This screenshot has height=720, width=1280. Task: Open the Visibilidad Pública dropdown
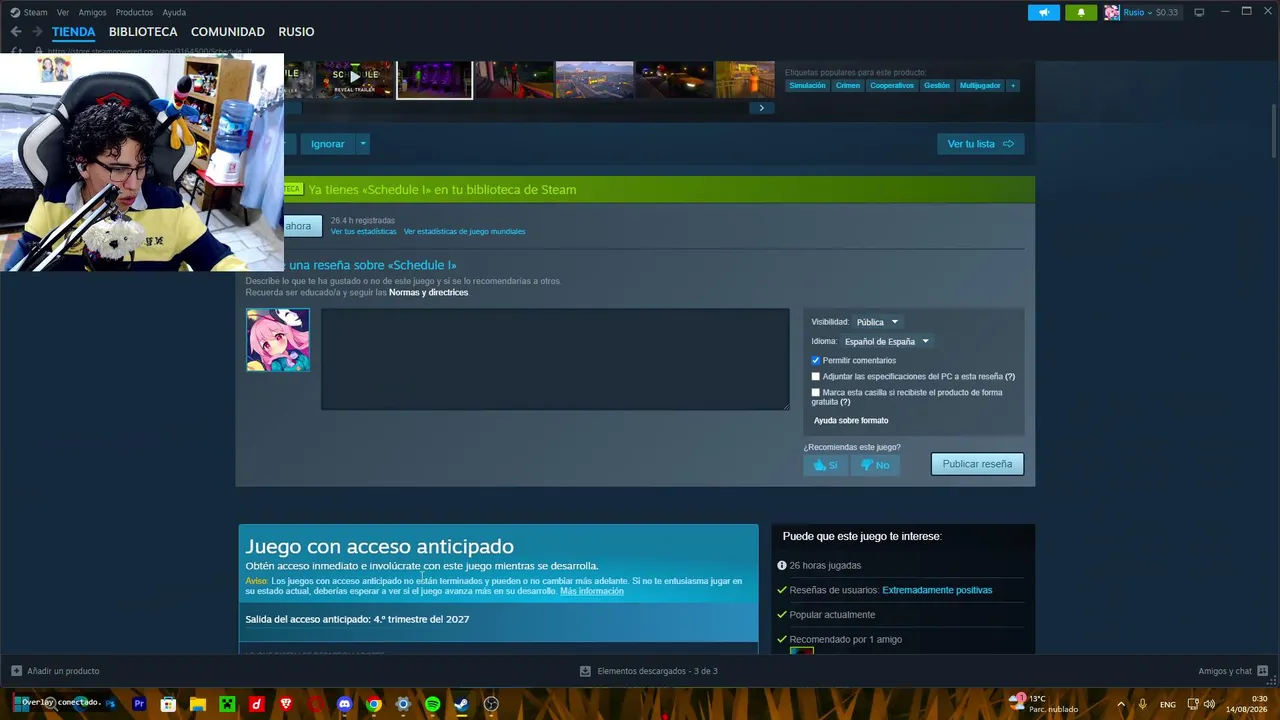point(877,322)
